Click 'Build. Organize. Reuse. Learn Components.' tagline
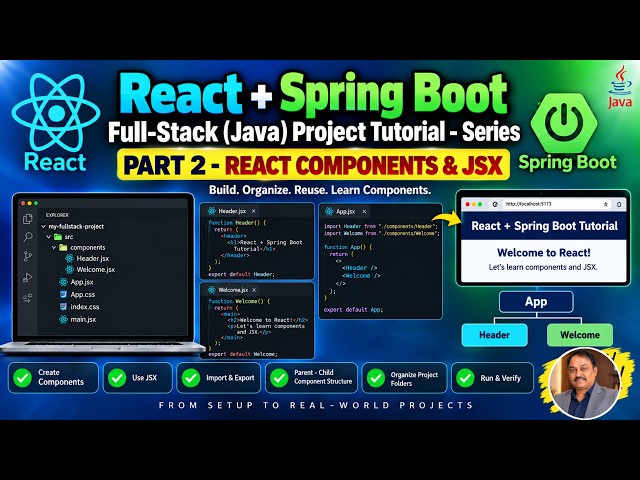The image size is (640, 480). tap(320, 190)
